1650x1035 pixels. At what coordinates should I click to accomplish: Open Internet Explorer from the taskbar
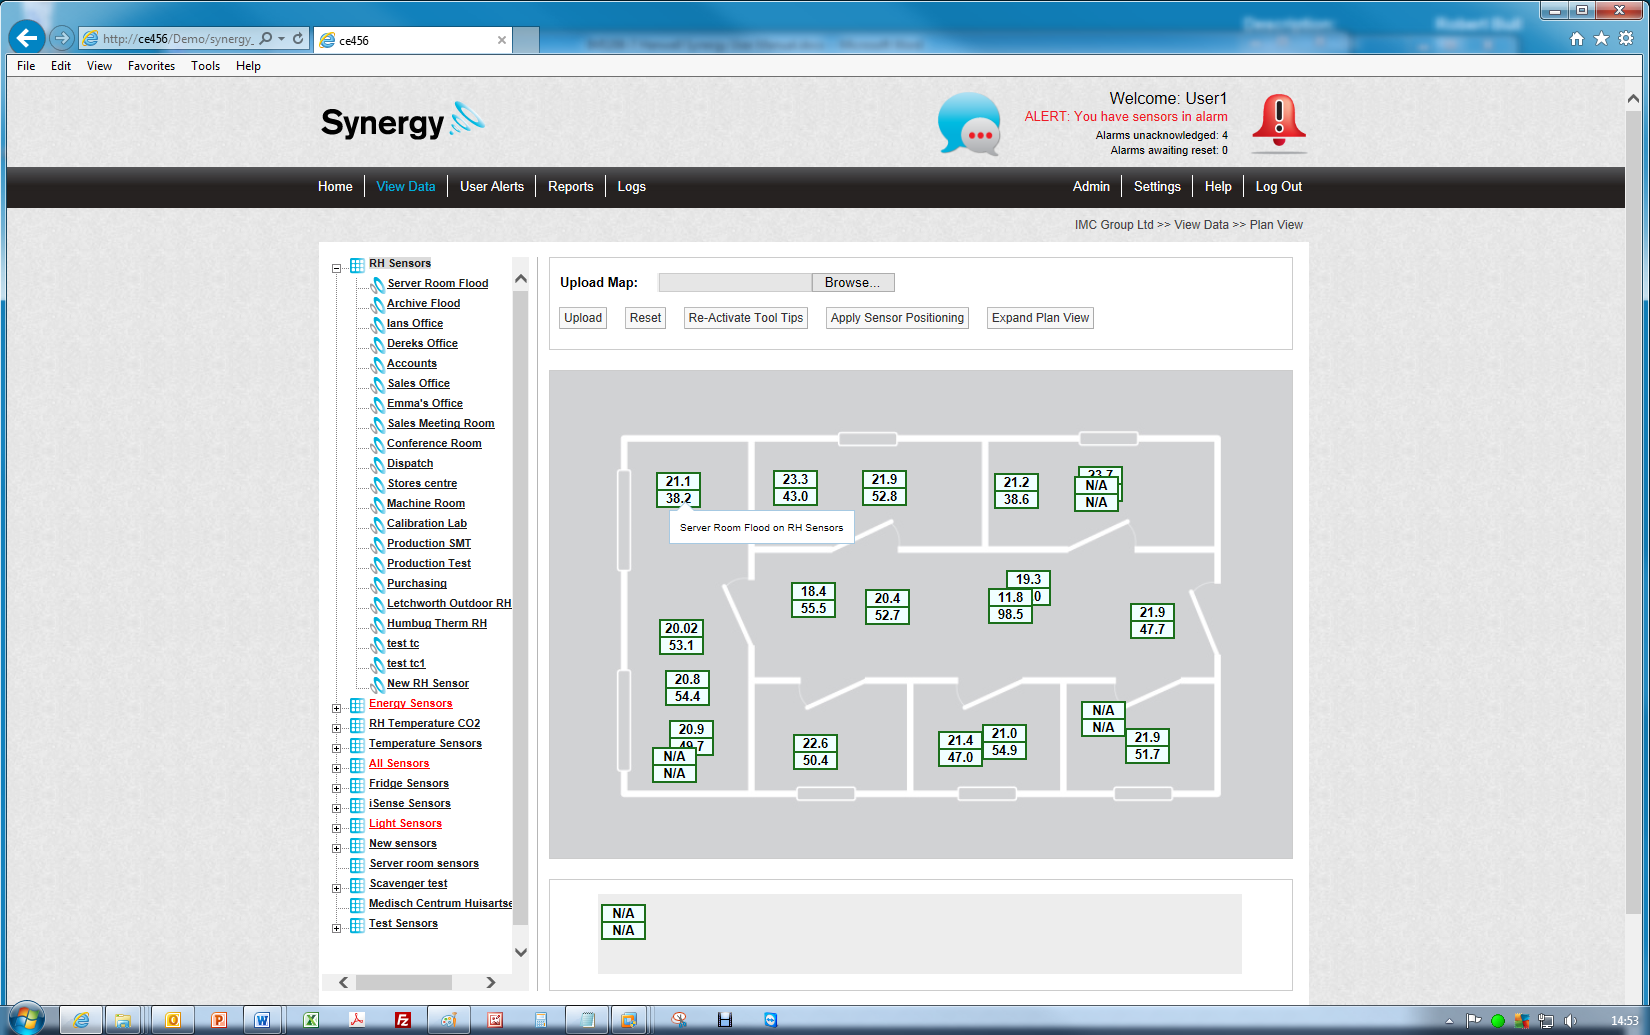[x=81, y=1020]
